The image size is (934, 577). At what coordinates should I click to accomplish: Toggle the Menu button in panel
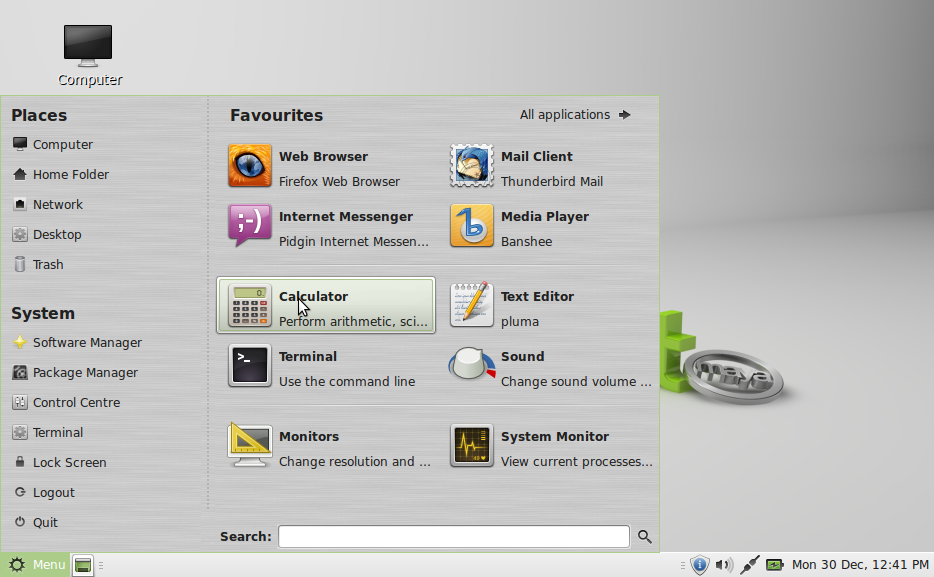point(35,564)
